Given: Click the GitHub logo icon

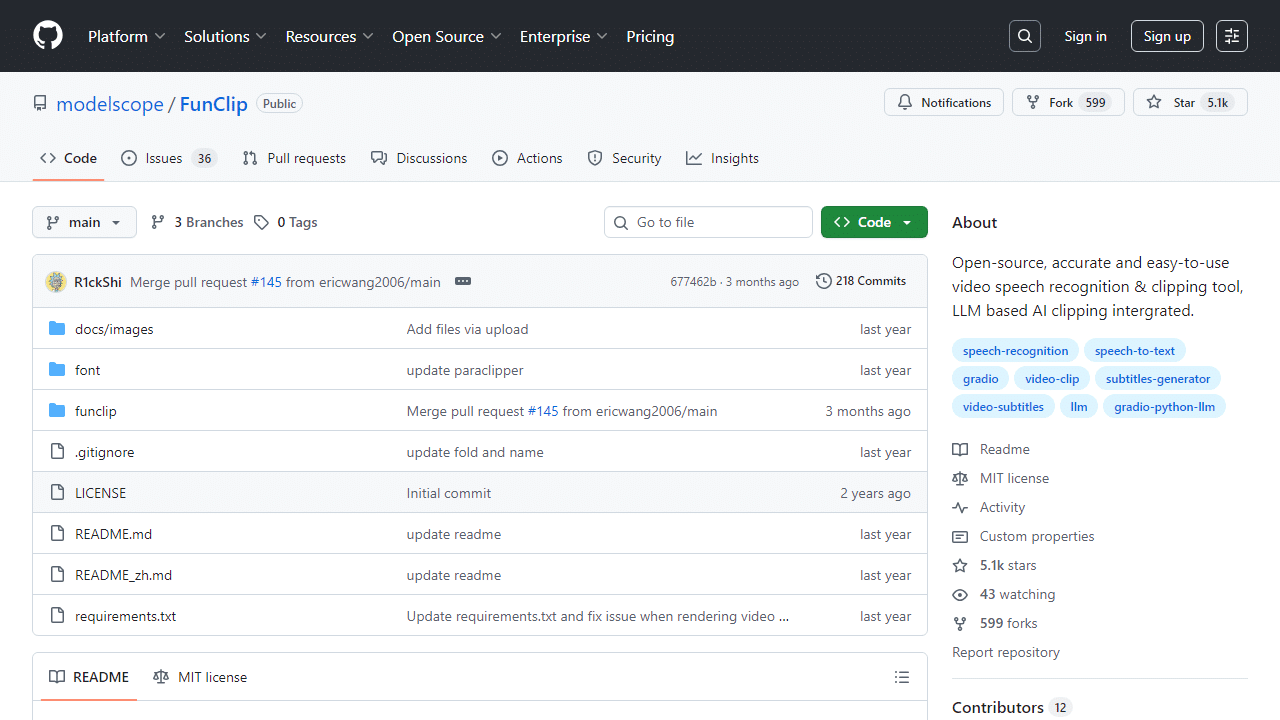Looking at the screenshot, I should click(48, 36).
